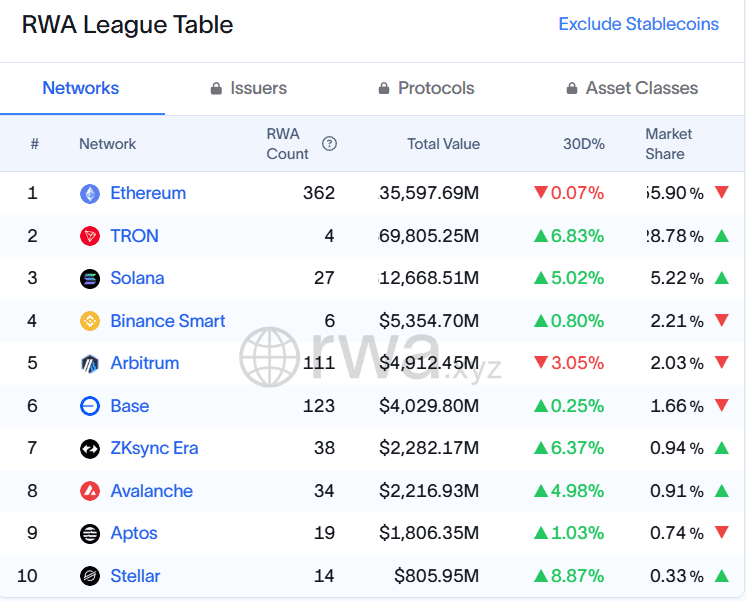Screen dimensions: 746x602
Task: Open the ZKsync Era network link
Action: [154, 448]
